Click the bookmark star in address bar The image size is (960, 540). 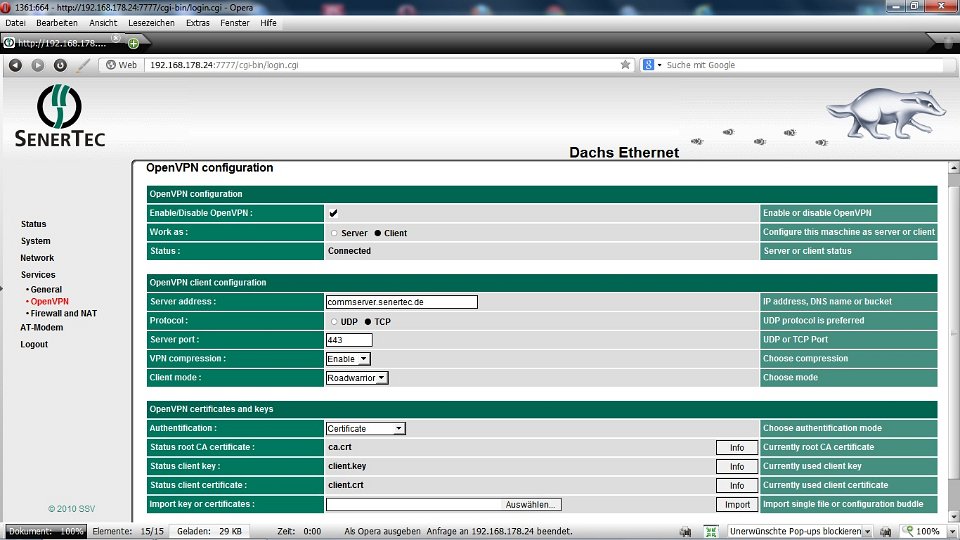tap(626, 65)
